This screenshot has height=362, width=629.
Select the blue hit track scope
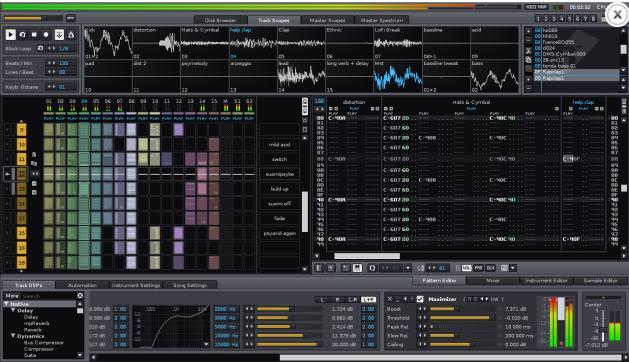(398, 76)
